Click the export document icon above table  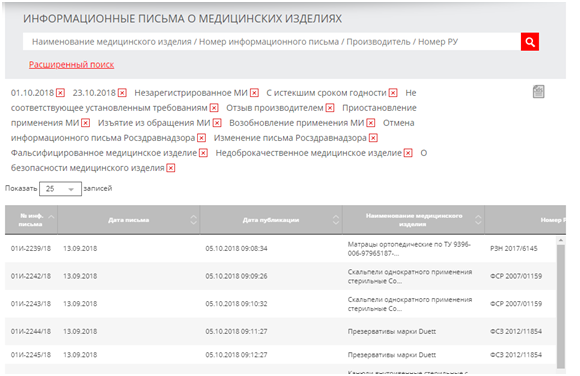(x=539, y=91)
